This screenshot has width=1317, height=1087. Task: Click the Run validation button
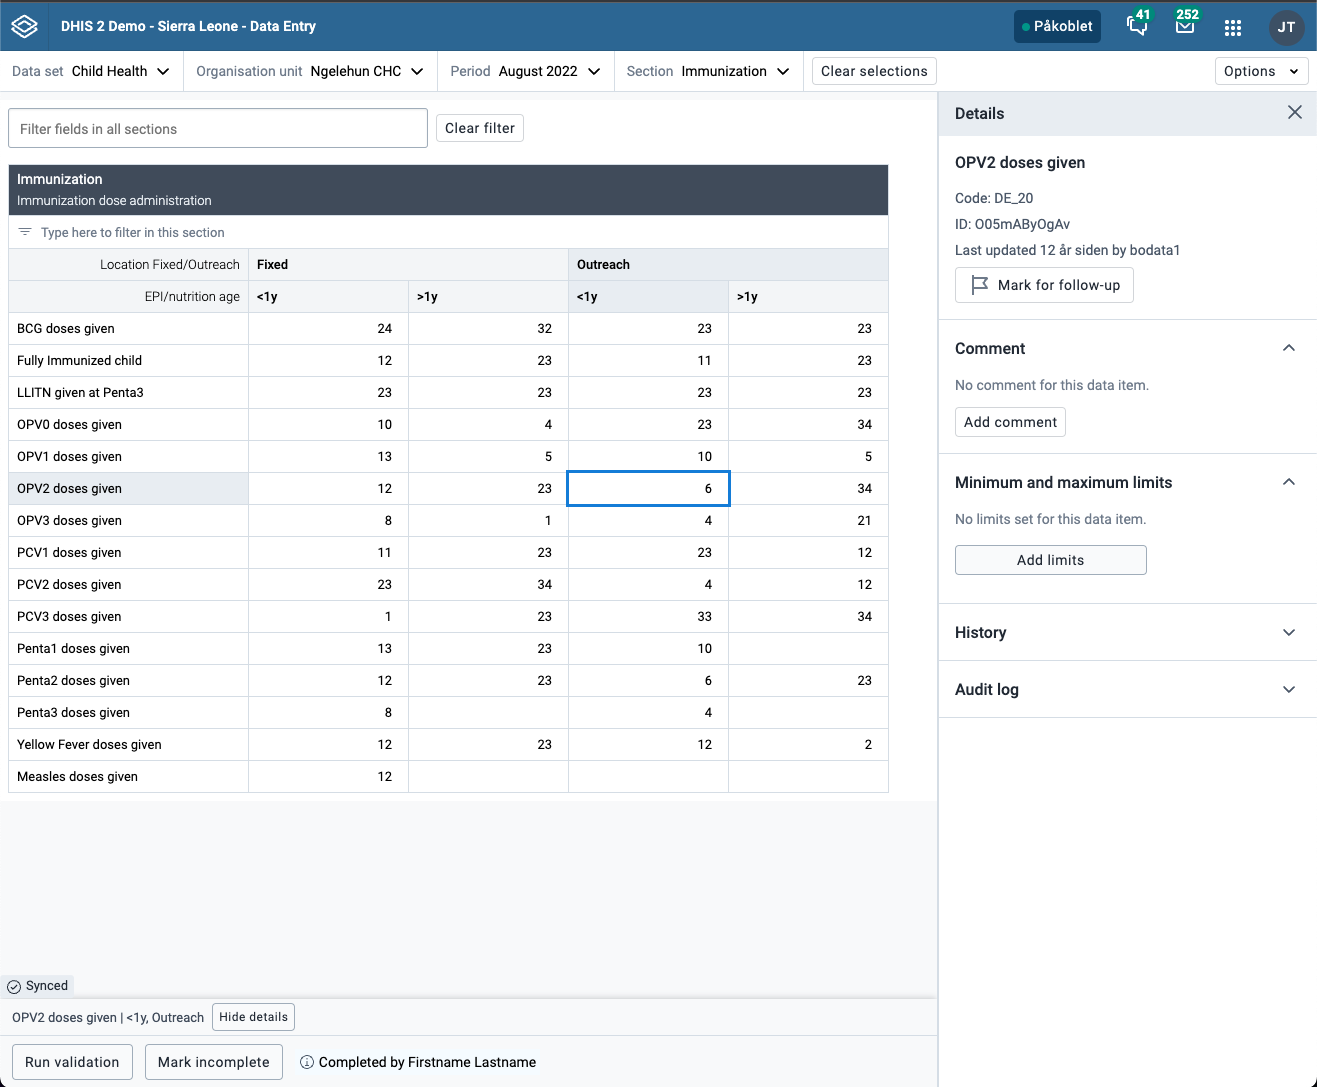pyautogui.click(x=72, y=1062)
